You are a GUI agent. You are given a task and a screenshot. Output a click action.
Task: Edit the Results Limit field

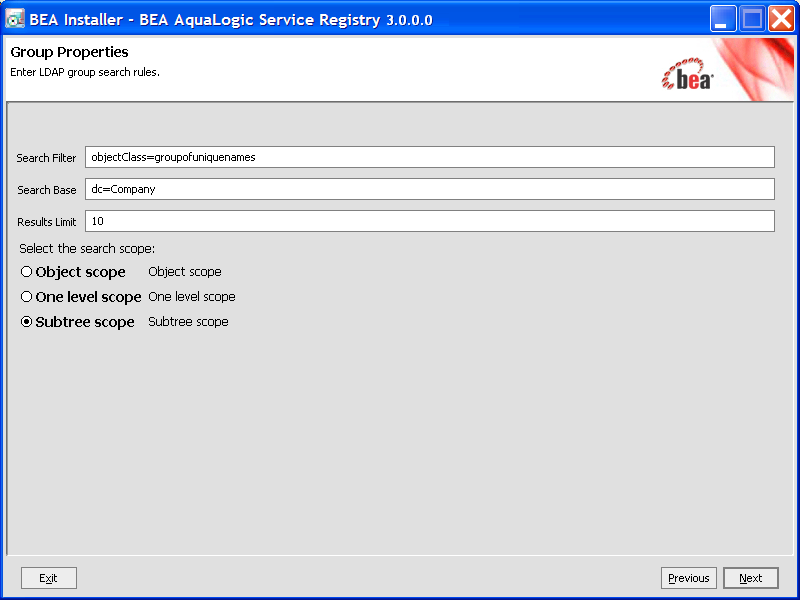pyautogui.click(x=430, y=221)
